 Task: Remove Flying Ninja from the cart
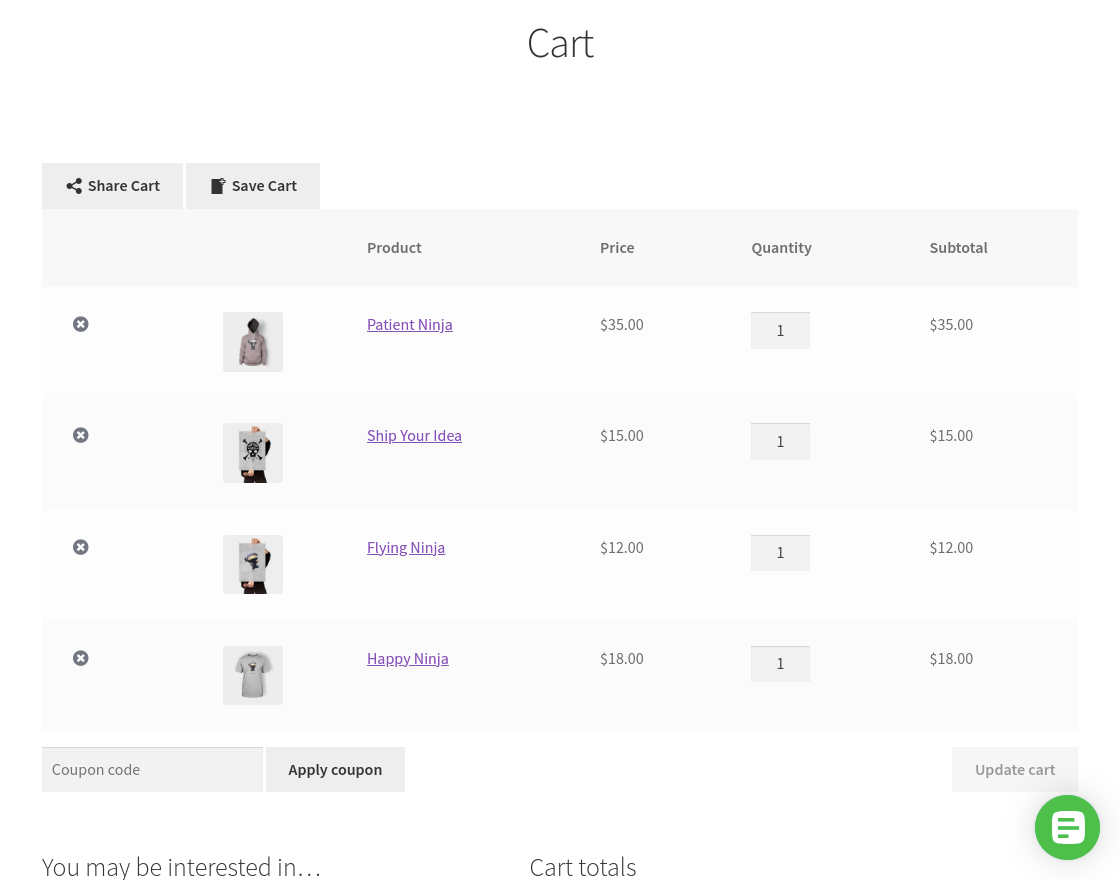point(80,547)
